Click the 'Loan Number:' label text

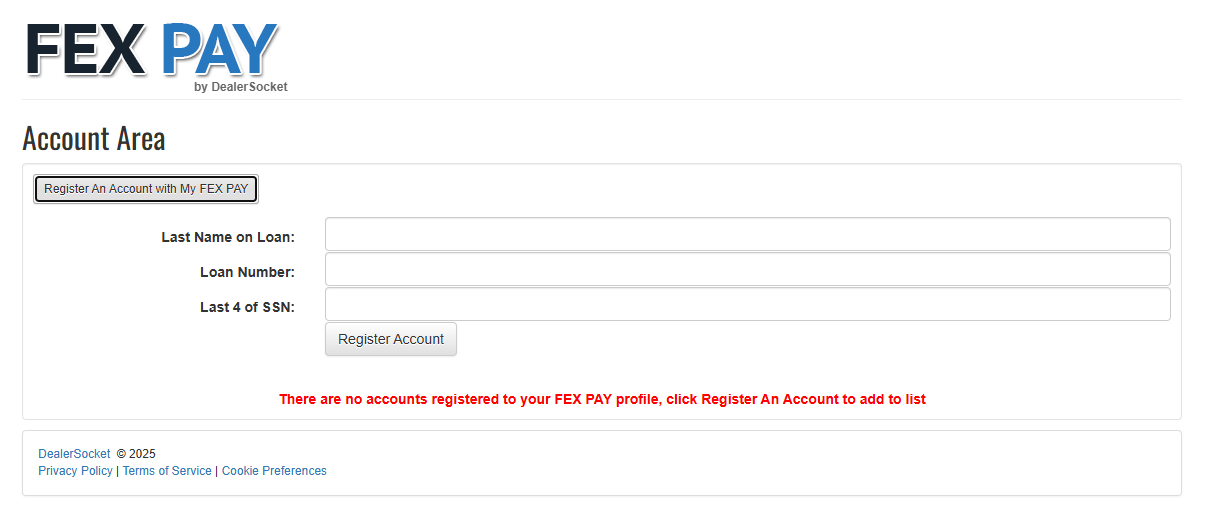click(247, 272)
